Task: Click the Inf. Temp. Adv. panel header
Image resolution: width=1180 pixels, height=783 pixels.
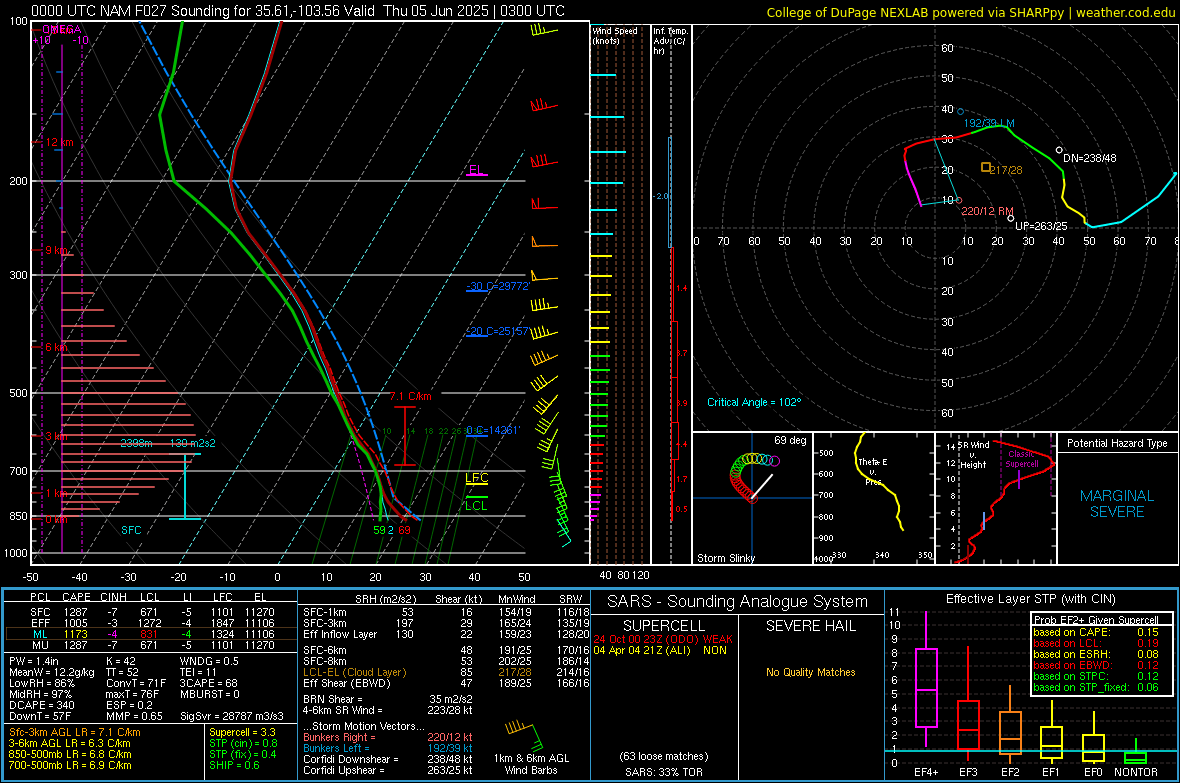Action: [x=670, y=41]
